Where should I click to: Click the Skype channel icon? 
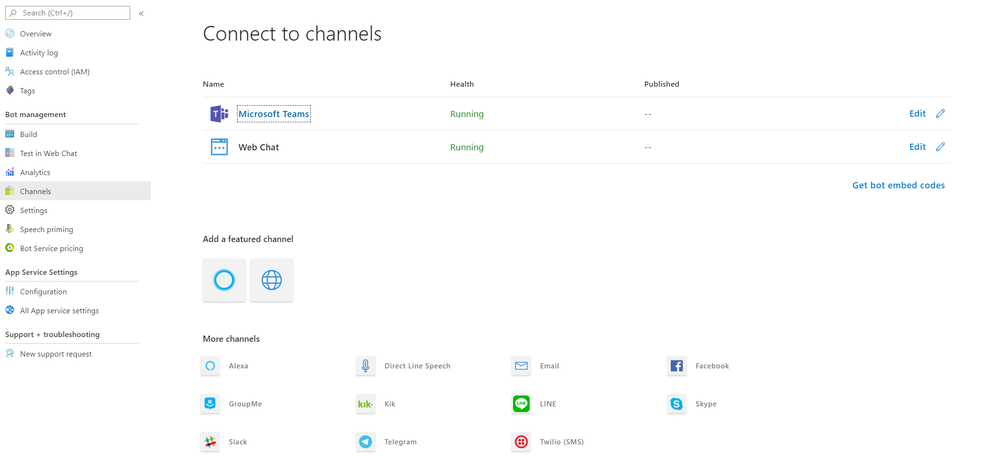point(677,404)
